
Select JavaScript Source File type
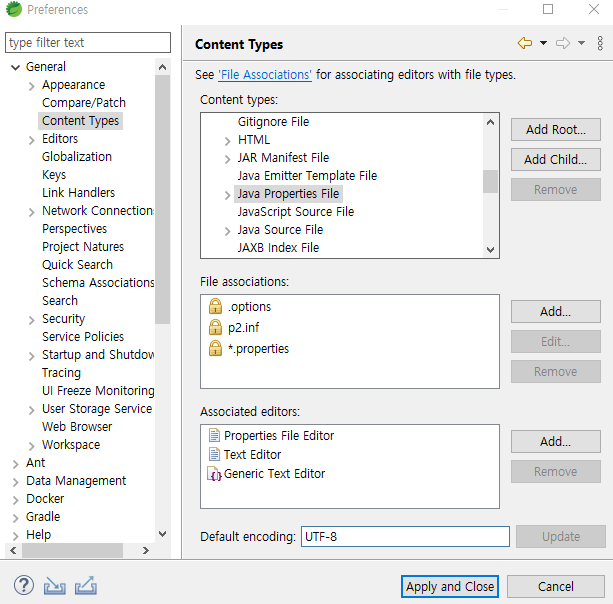296,211
